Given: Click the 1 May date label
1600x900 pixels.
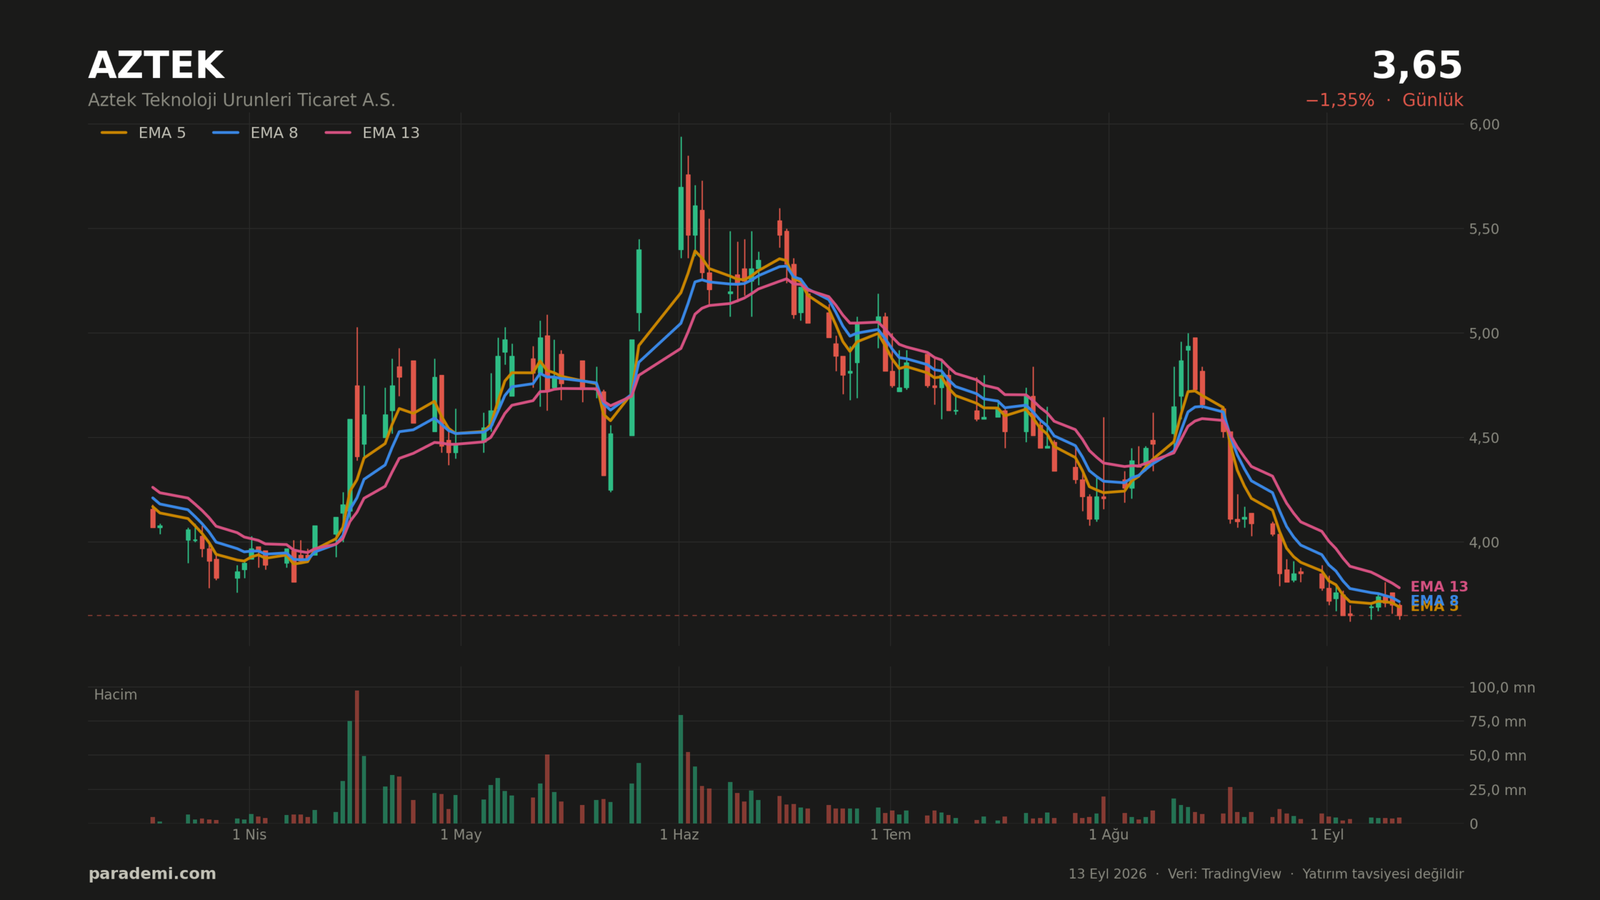Looking at the screenshot, I should [461, 835].
